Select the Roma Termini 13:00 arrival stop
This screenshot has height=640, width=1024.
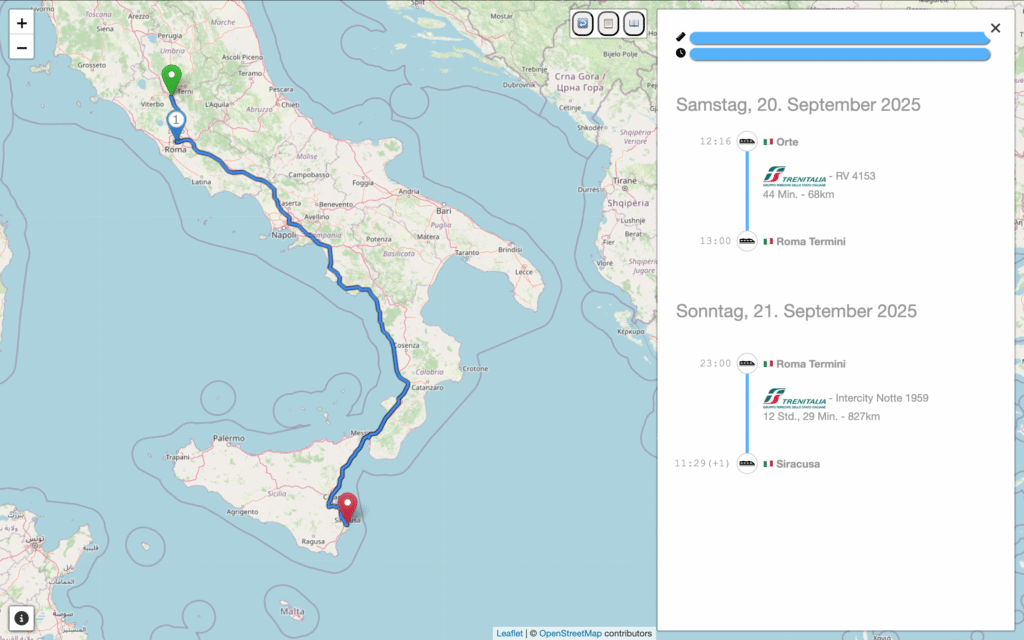tap(810, 242)
